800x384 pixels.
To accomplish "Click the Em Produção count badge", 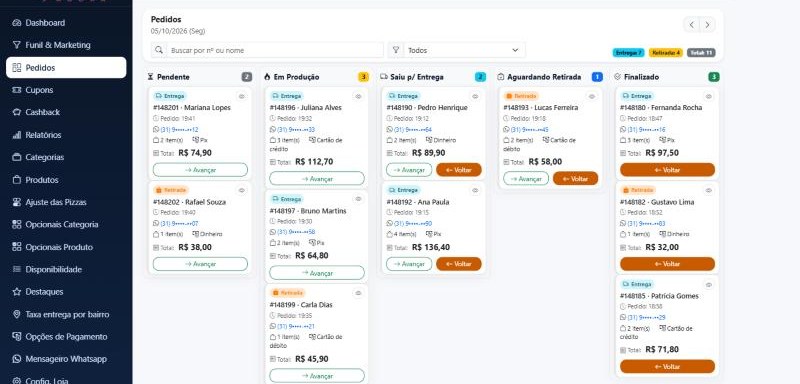I will tap(363, 77).
